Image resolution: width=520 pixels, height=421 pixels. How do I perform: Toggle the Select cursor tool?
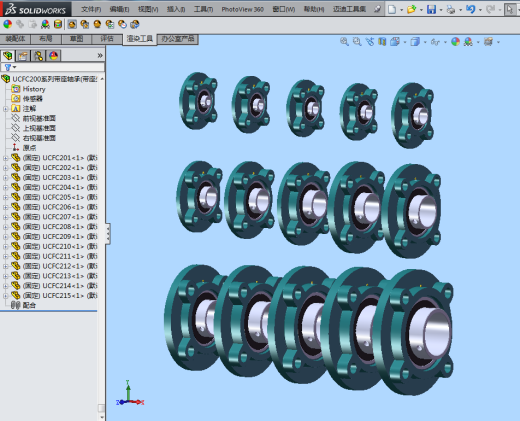510,9
